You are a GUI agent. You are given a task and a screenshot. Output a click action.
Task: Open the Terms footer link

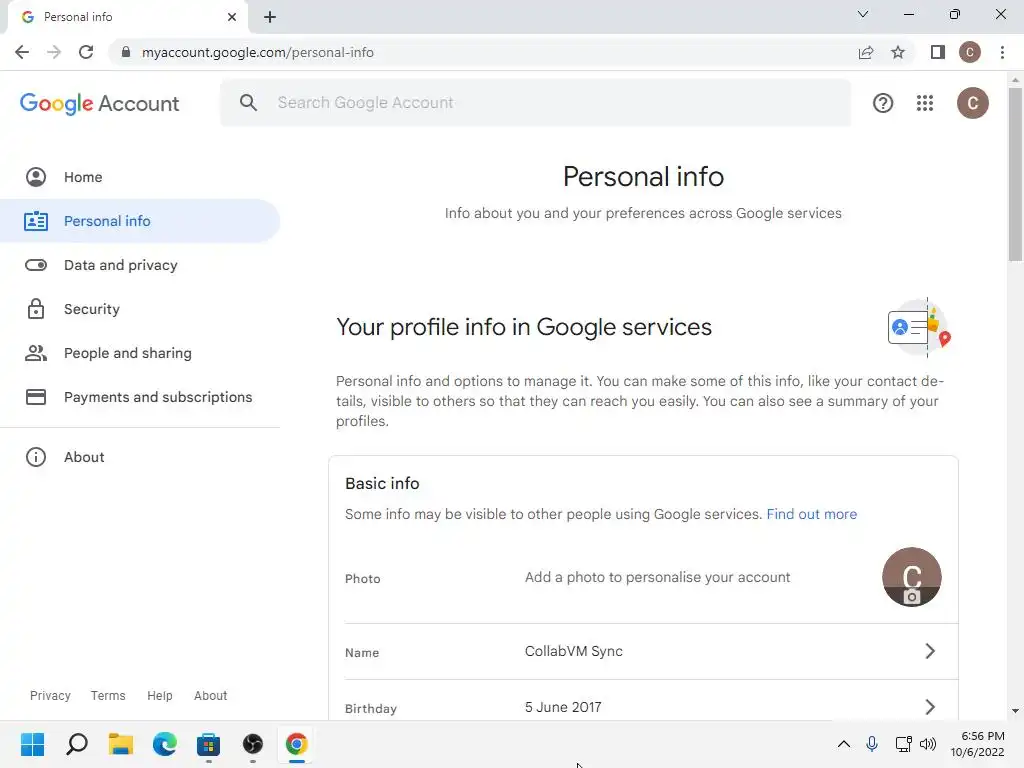108,696
